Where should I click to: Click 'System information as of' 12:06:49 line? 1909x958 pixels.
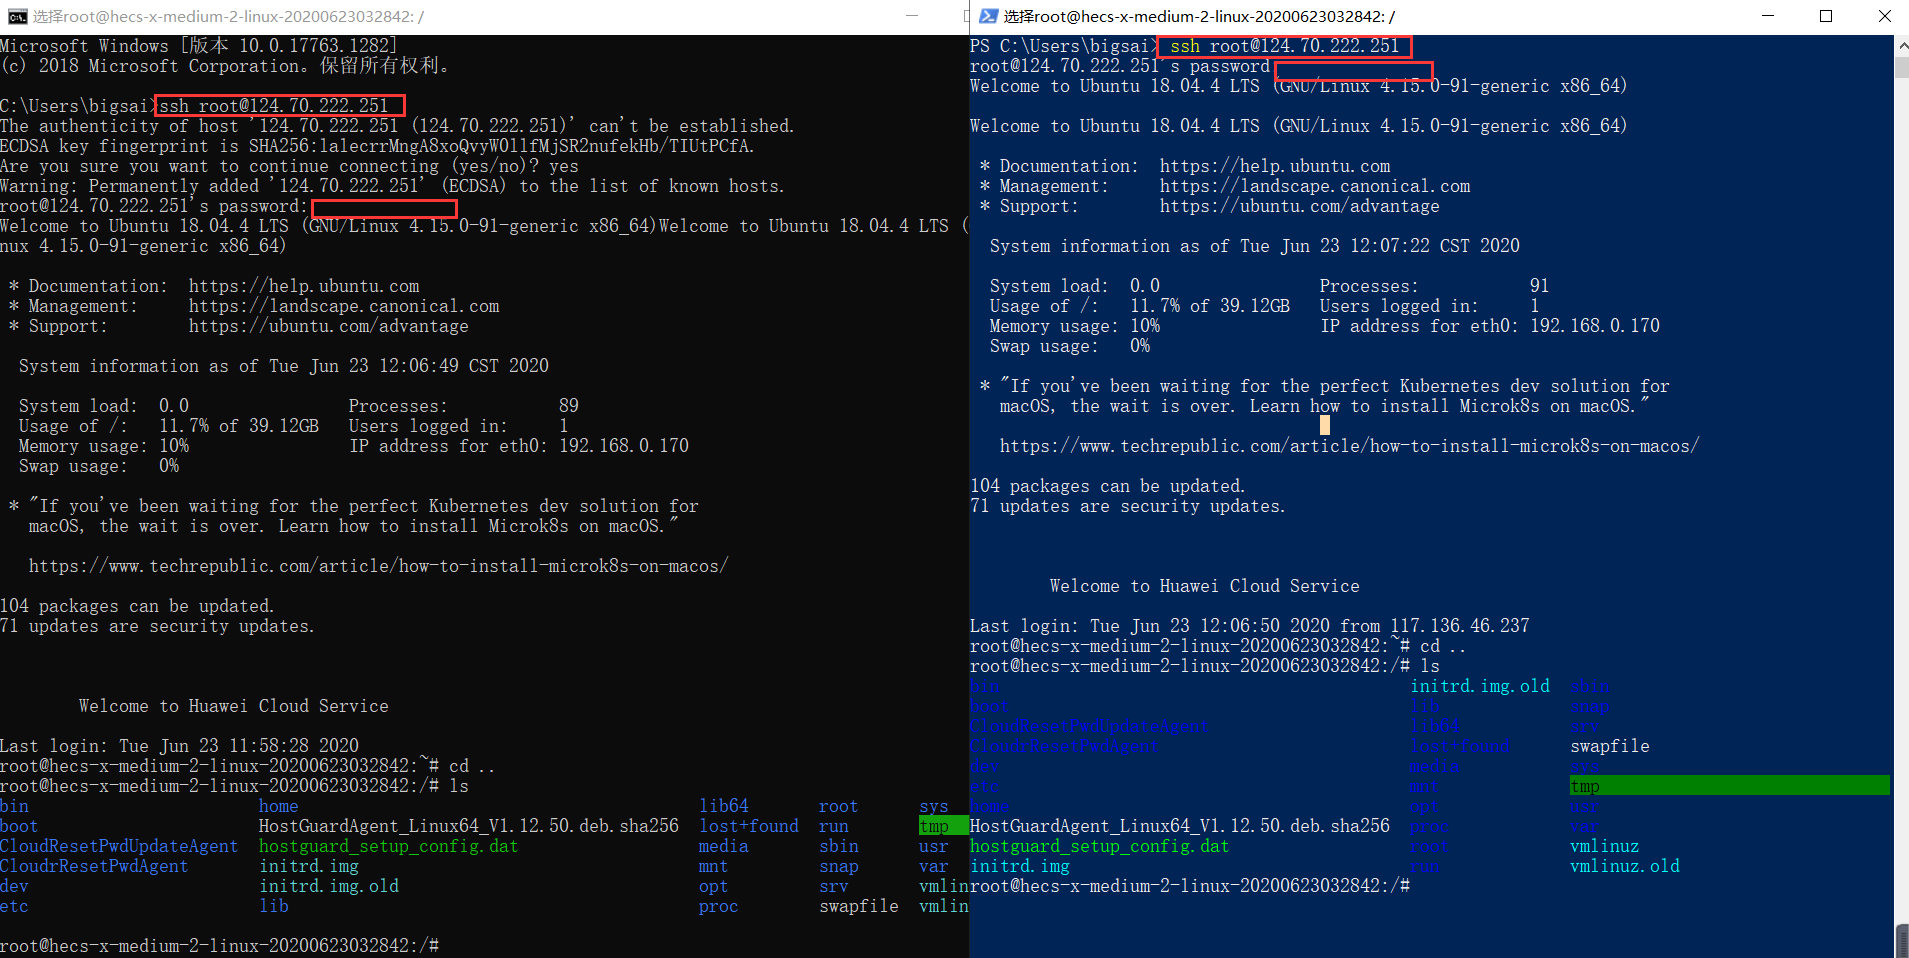click(x=284, y=366)
